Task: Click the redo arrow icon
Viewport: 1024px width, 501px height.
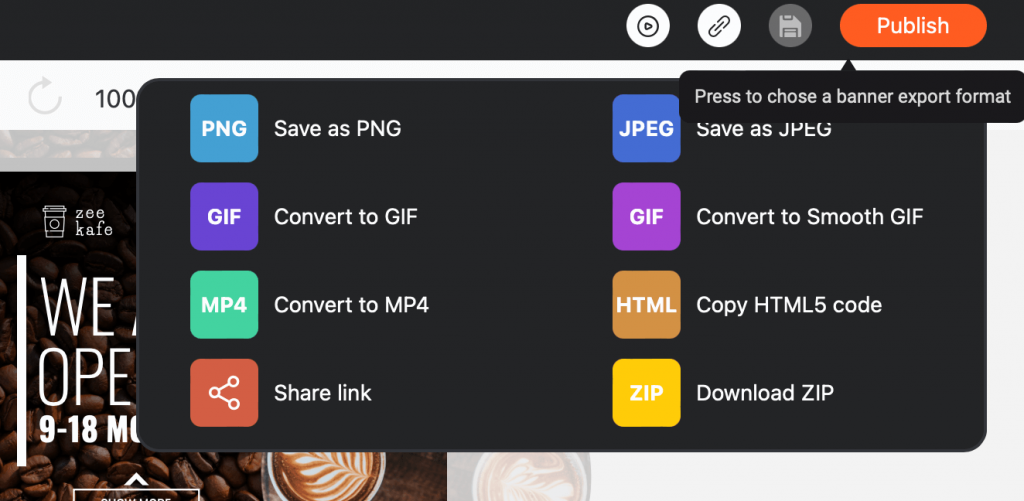Action: tap(45, 97)
